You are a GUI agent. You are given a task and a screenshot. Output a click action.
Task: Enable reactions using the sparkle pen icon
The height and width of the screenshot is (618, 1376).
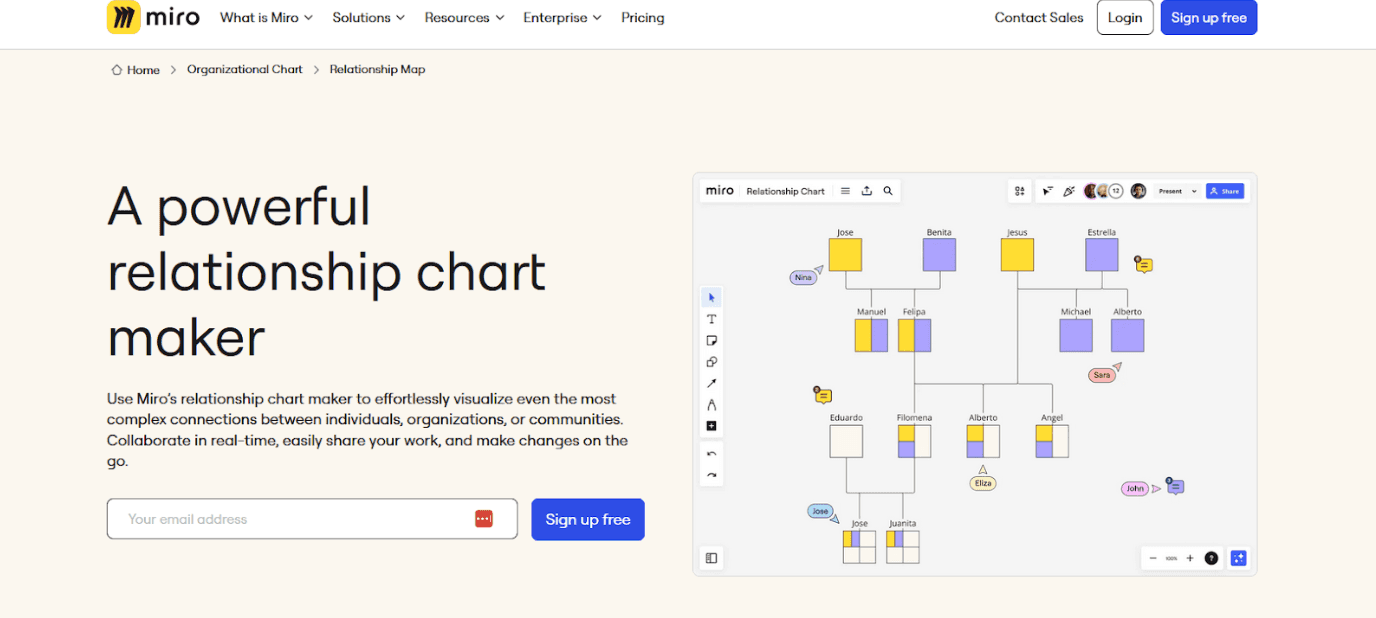[x=1068, y=190]
